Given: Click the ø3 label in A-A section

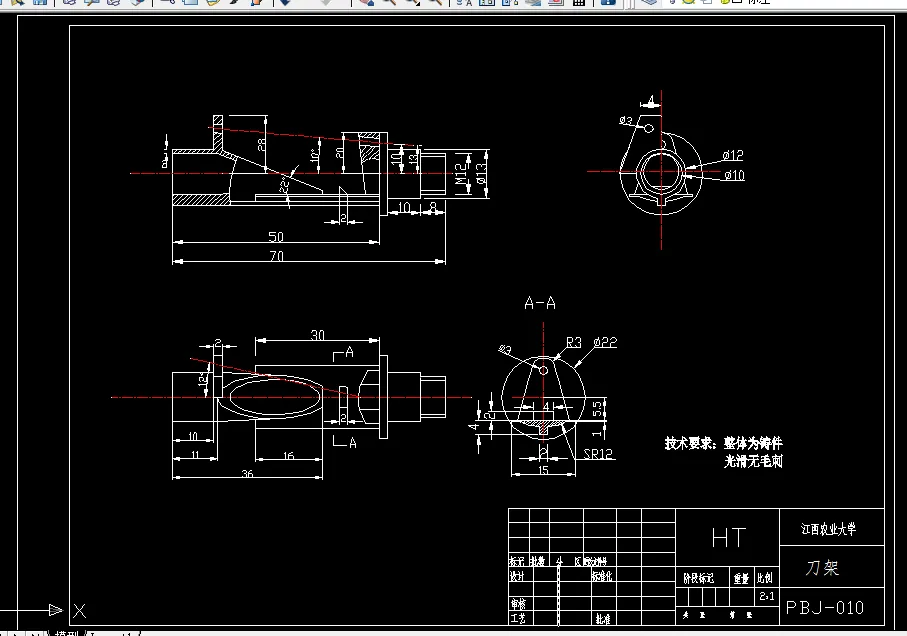Looking at the screenshot, I should coord(505,350).
